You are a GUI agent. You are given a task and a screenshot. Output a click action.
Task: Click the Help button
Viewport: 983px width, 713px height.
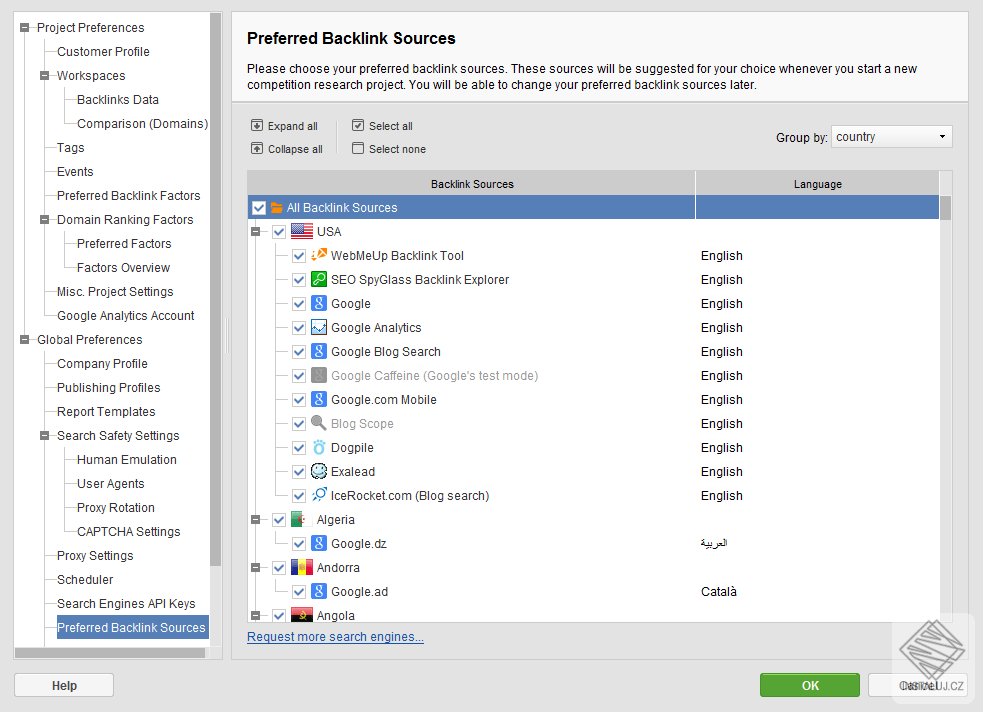pyautogui.click(x=64, y=685)
